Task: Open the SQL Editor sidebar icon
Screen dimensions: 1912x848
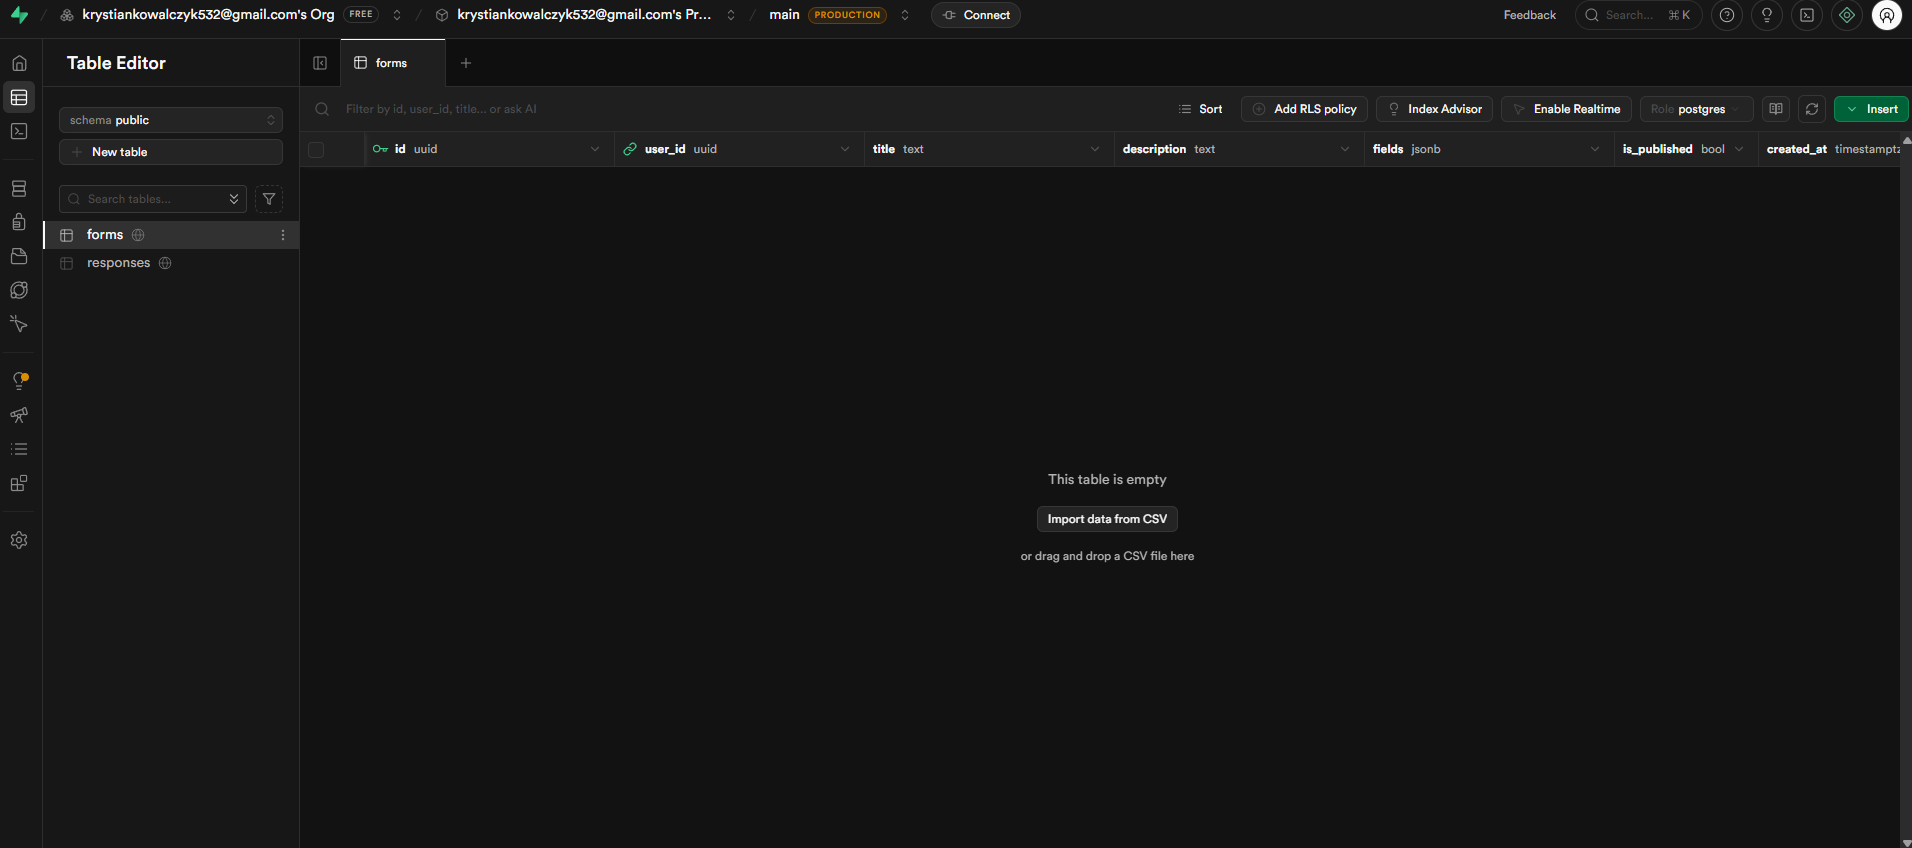Action: coord(19,131)
